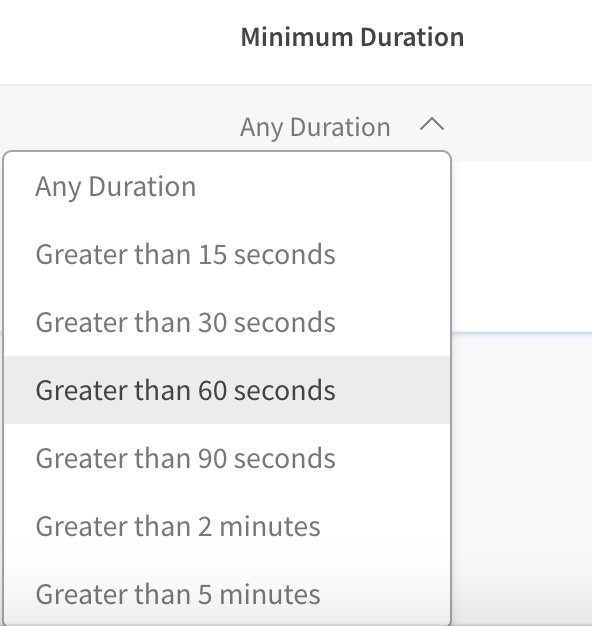
Task: Set minimum duration filter to 30 seconds
Action: [227, 322]
